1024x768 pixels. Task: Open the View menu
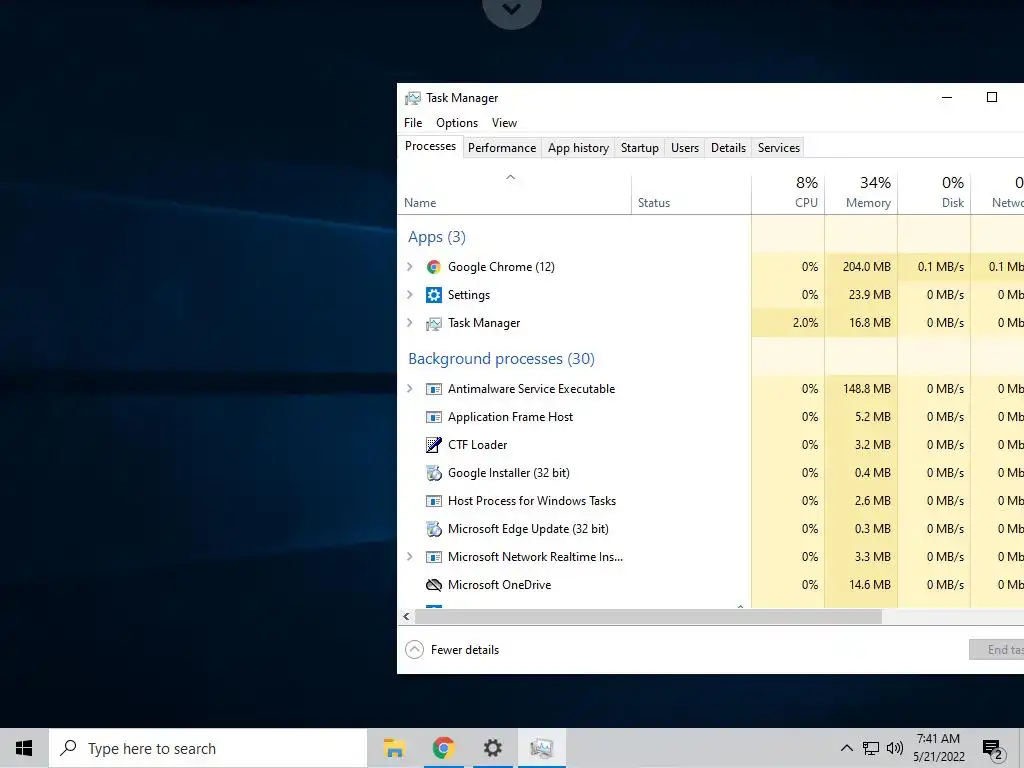coord(504,123)
